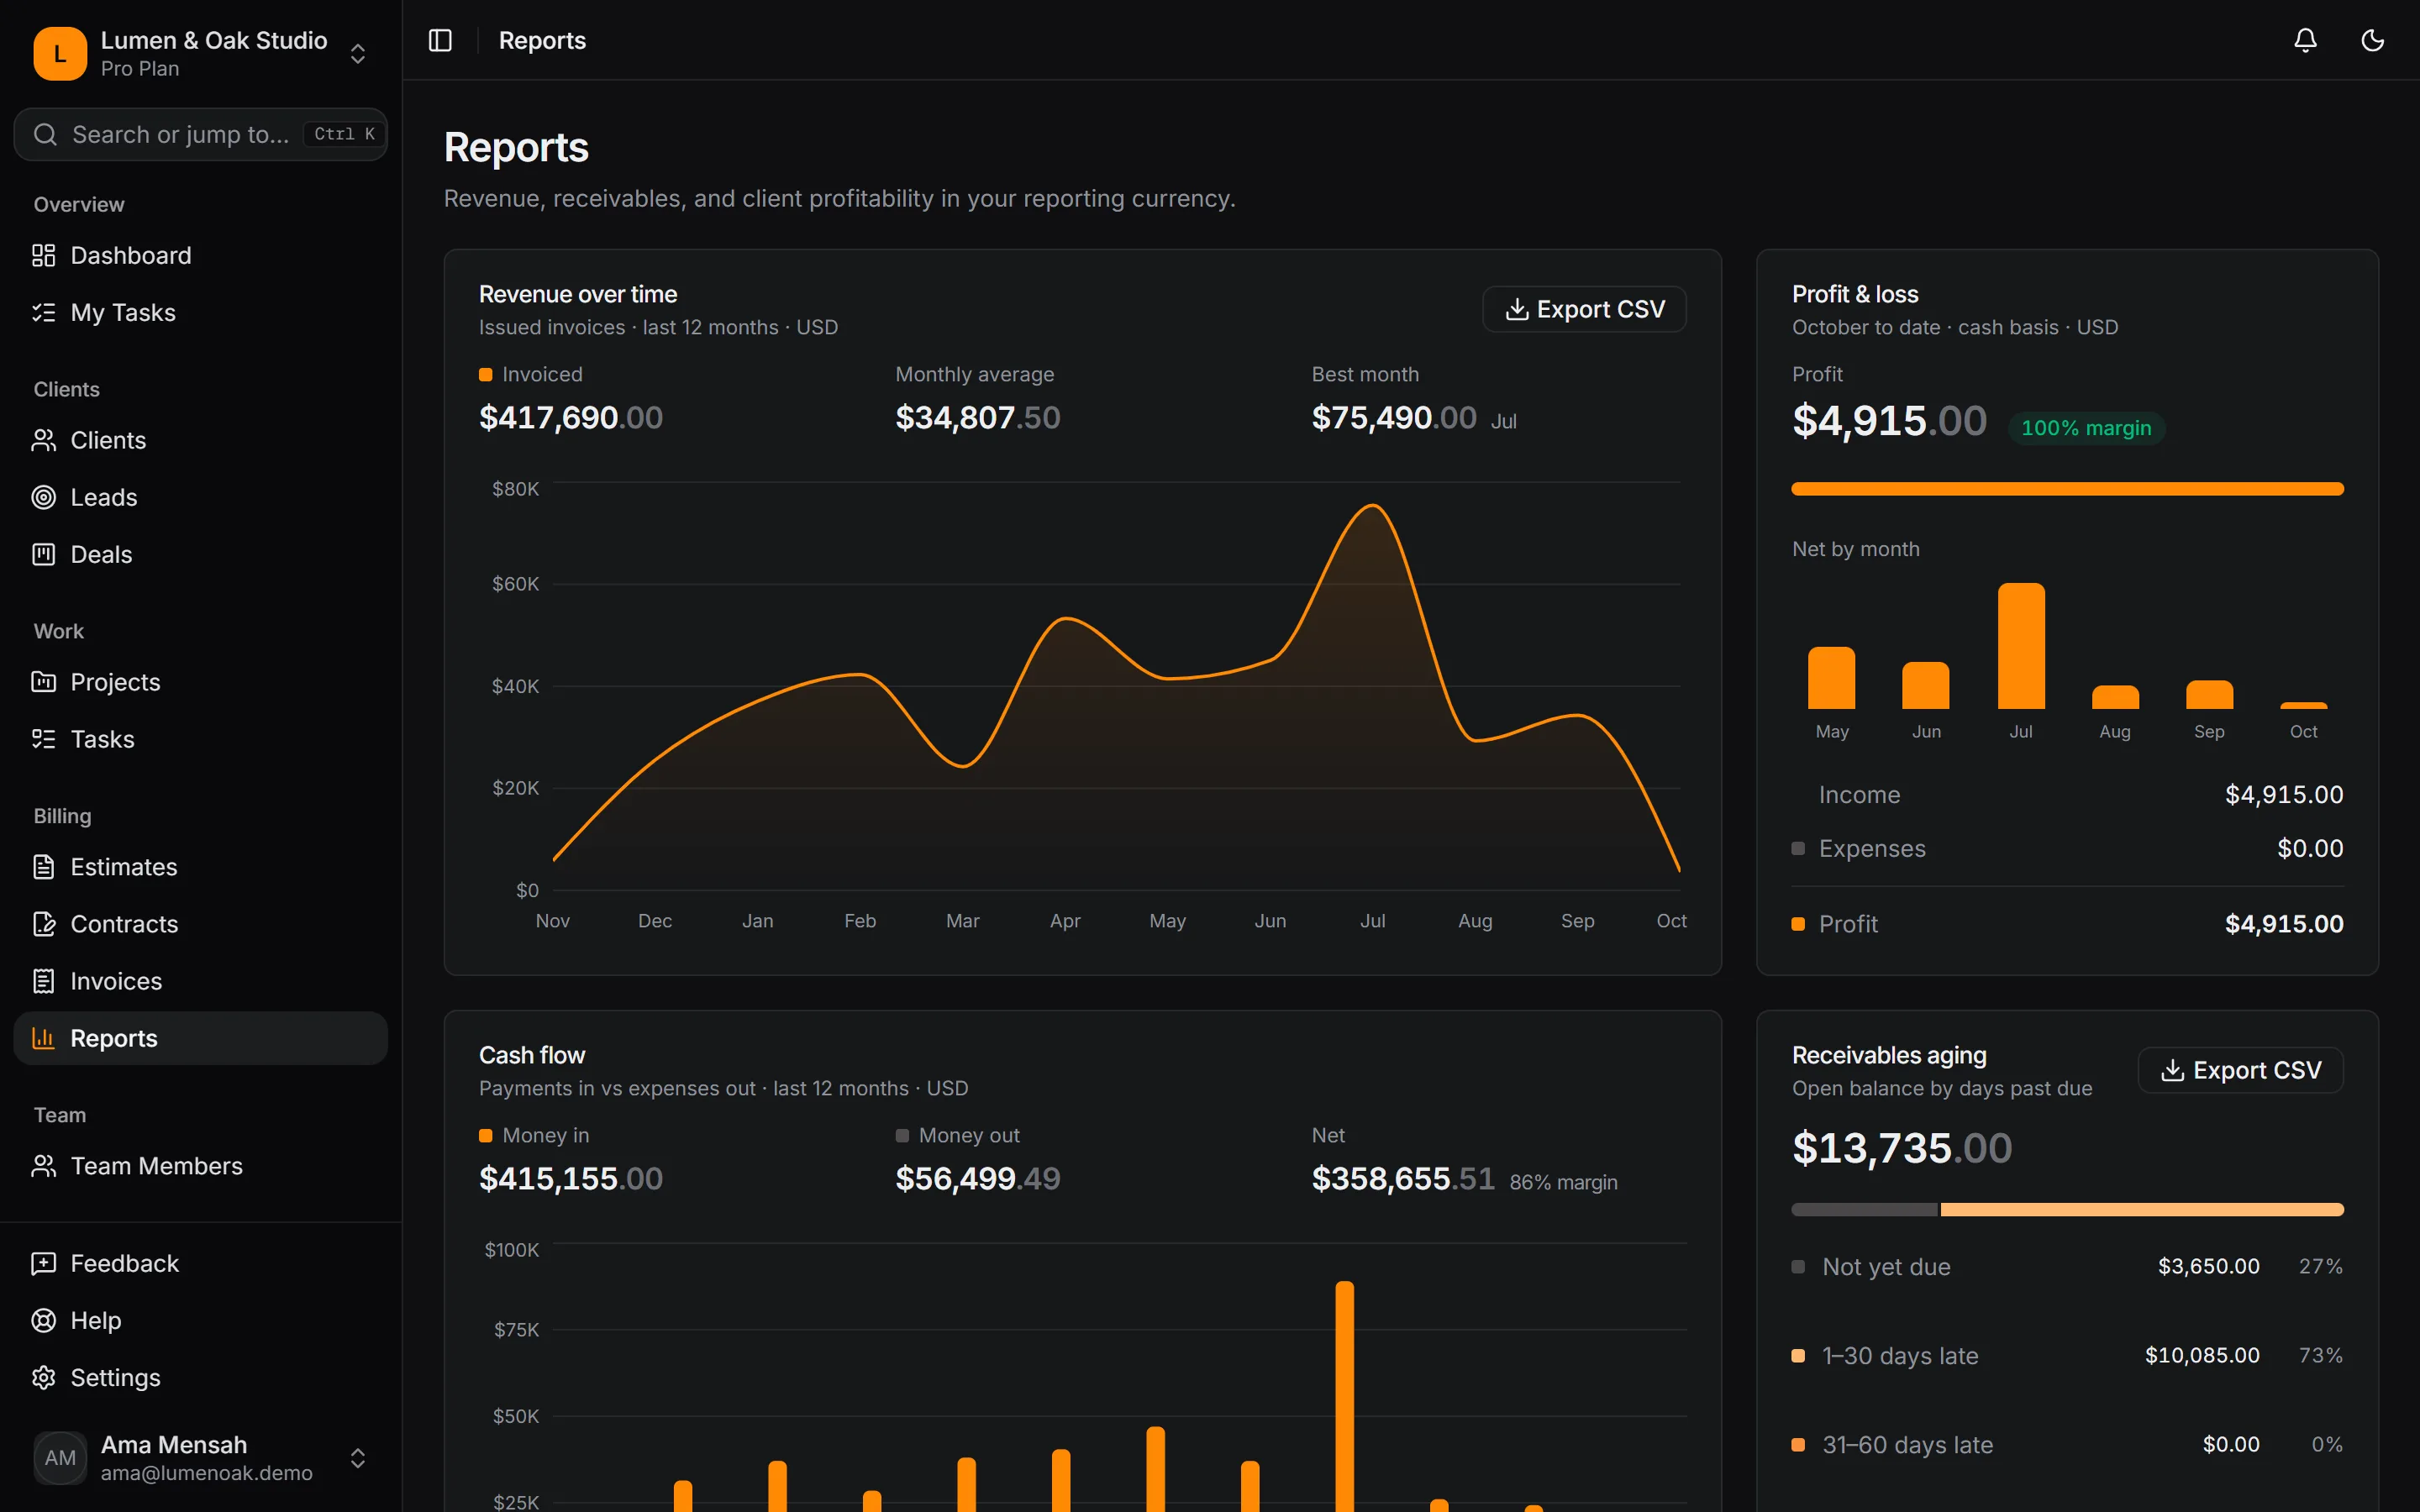Export Revenue over time CSV
The width and height of the screenshot is (2420, 1512).
(1584, 309)
